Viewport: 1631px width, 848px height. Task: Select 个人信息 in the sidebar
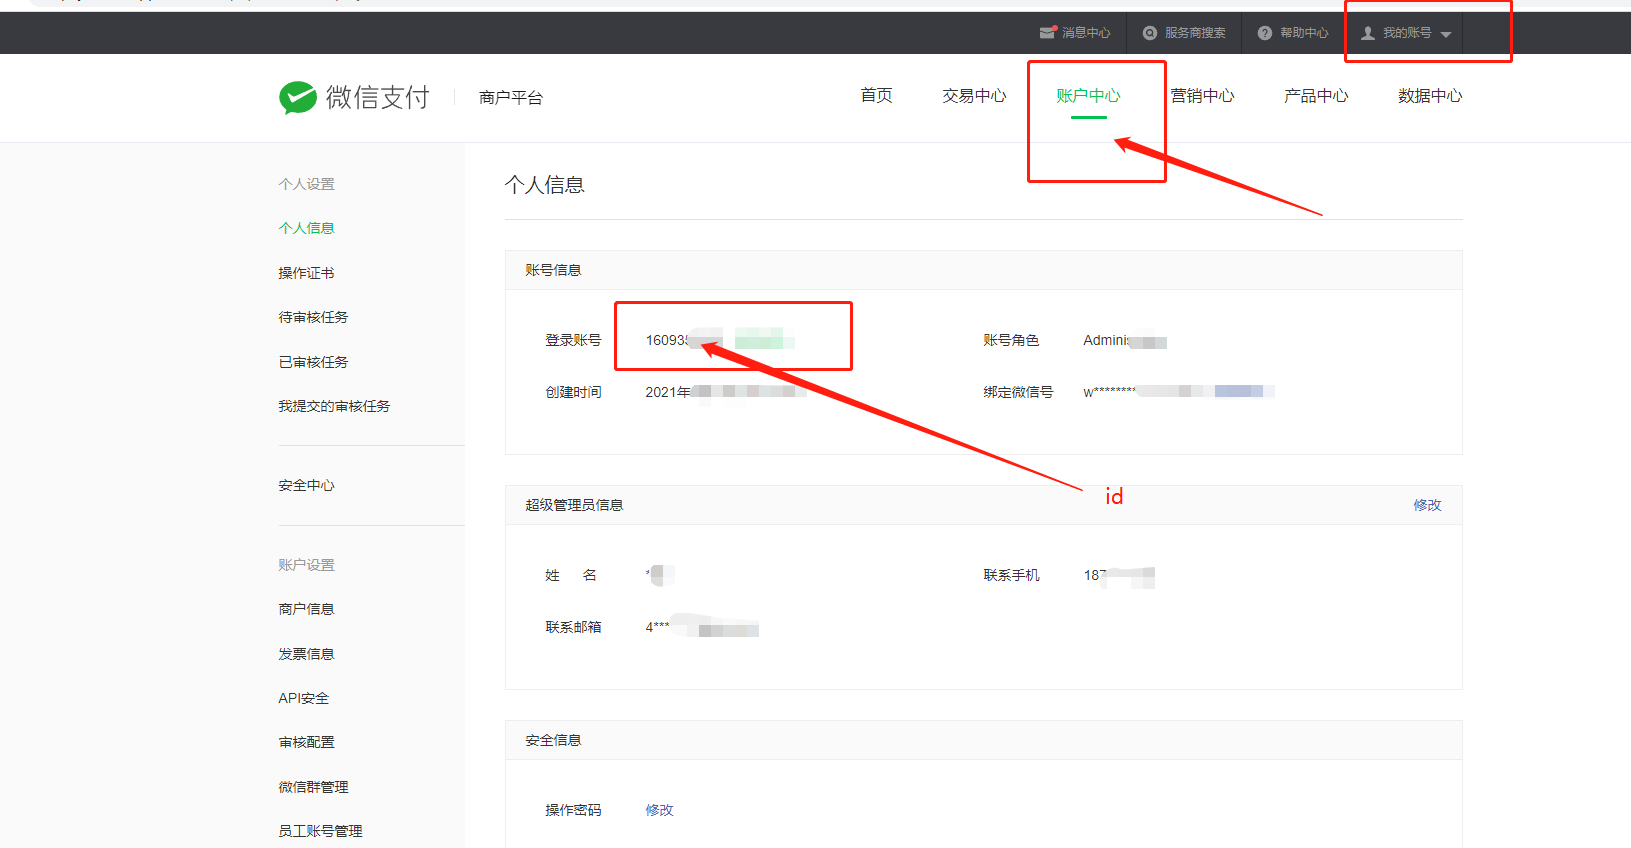point(306,228)
